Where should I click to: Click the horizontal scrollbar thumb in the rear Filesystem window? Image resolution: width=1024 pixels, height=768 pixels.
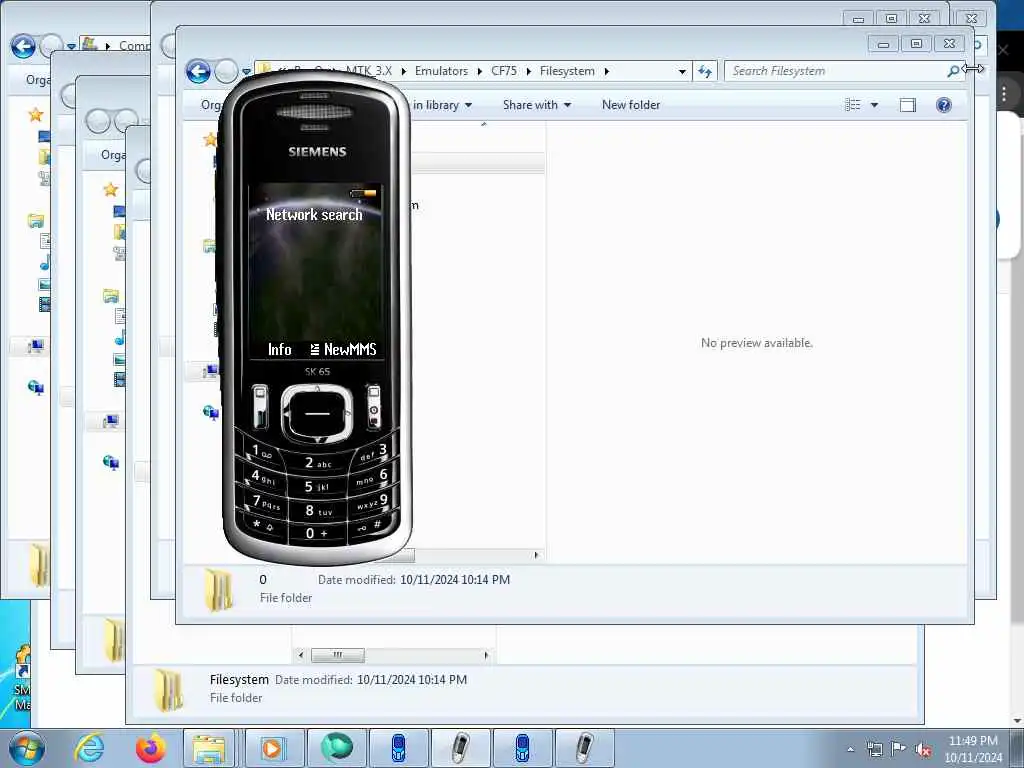tap(338, 654)
